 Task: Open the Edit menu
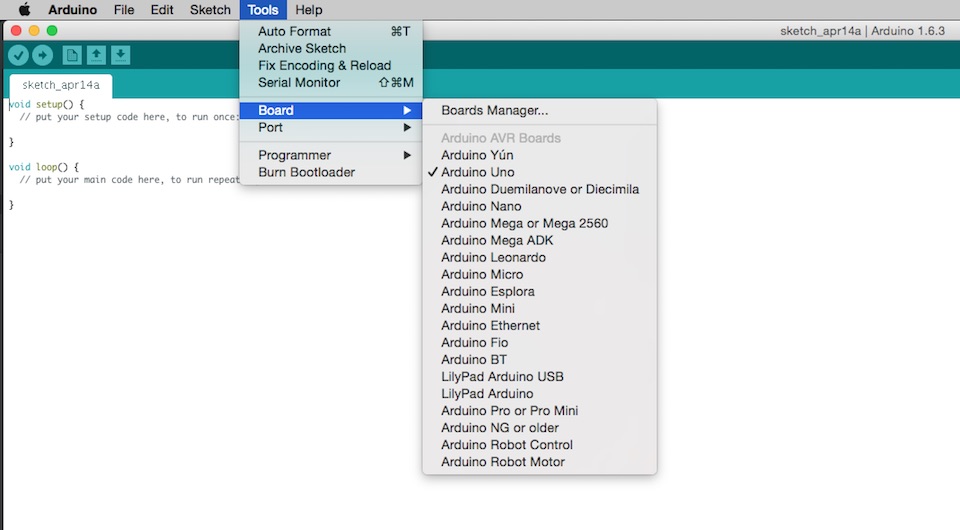point(162,10)
